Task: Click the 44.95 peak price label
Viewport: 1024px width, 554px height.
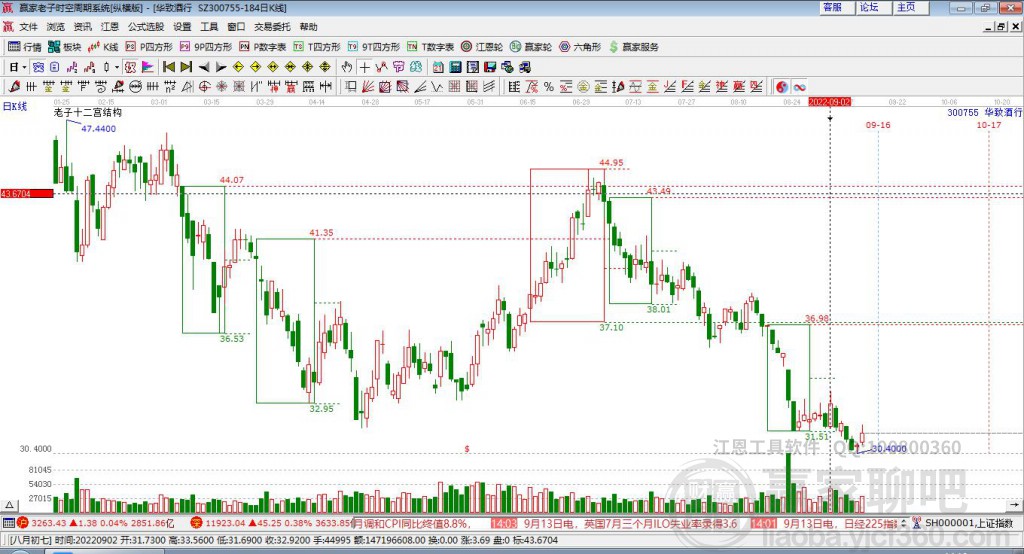Action: click(x=611, y=163)
